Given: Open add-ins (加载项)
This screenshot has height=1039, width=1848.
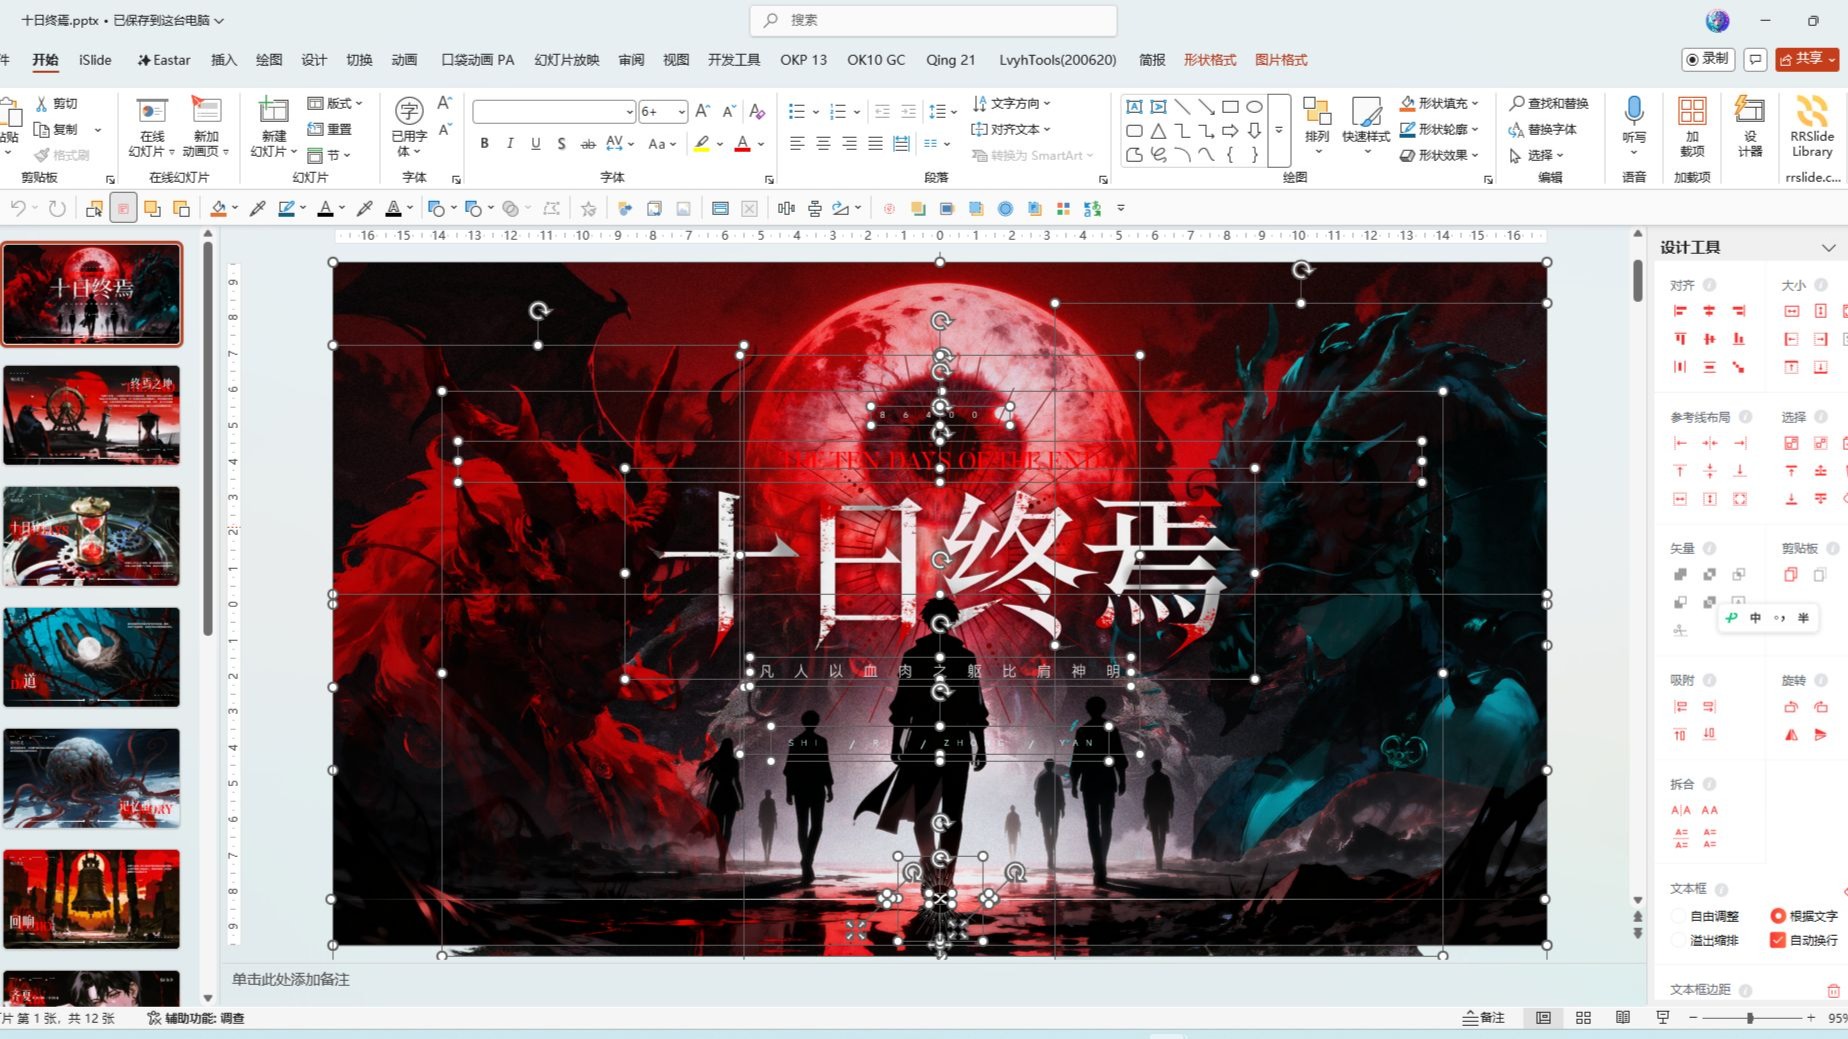Looking at the screenshot, I should pos(1692,126).
